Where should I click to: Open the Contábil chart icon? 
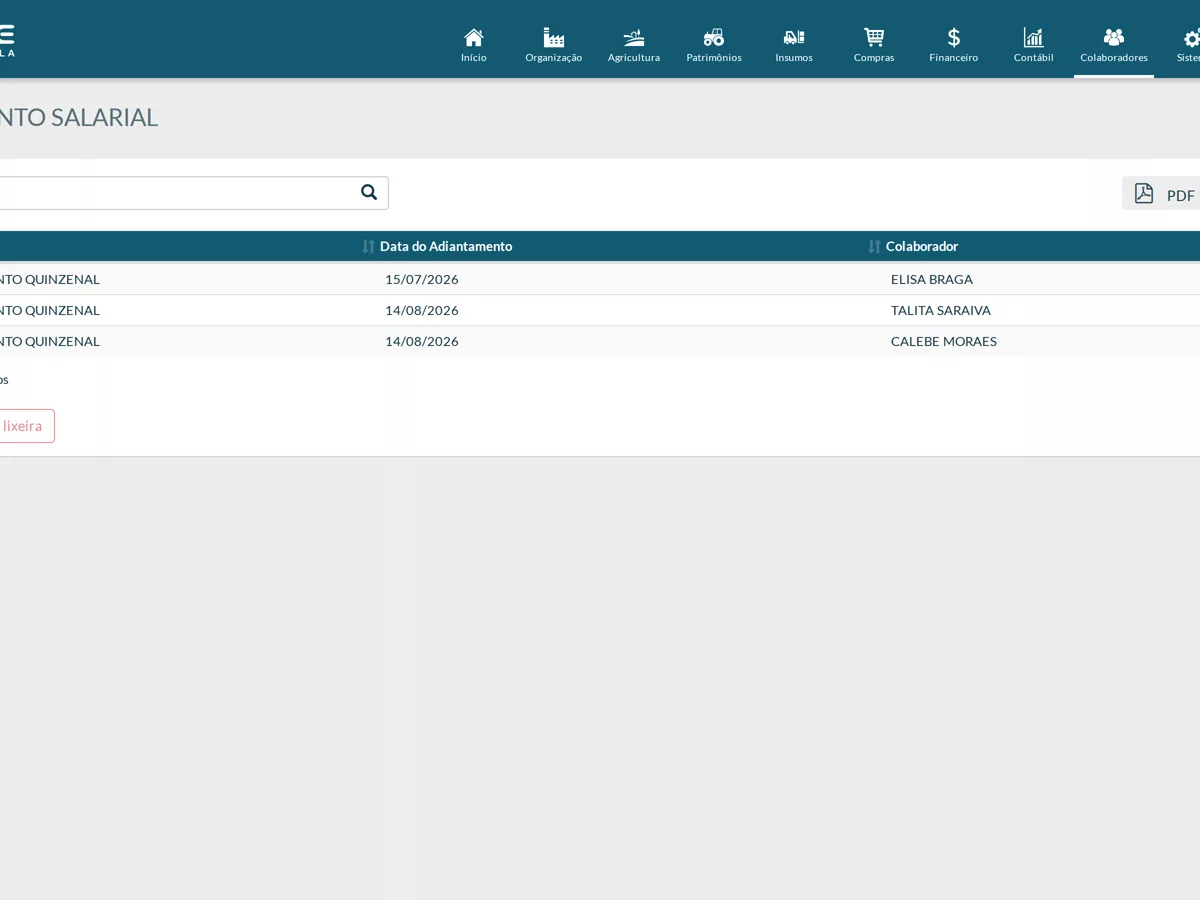point(1034,38)
